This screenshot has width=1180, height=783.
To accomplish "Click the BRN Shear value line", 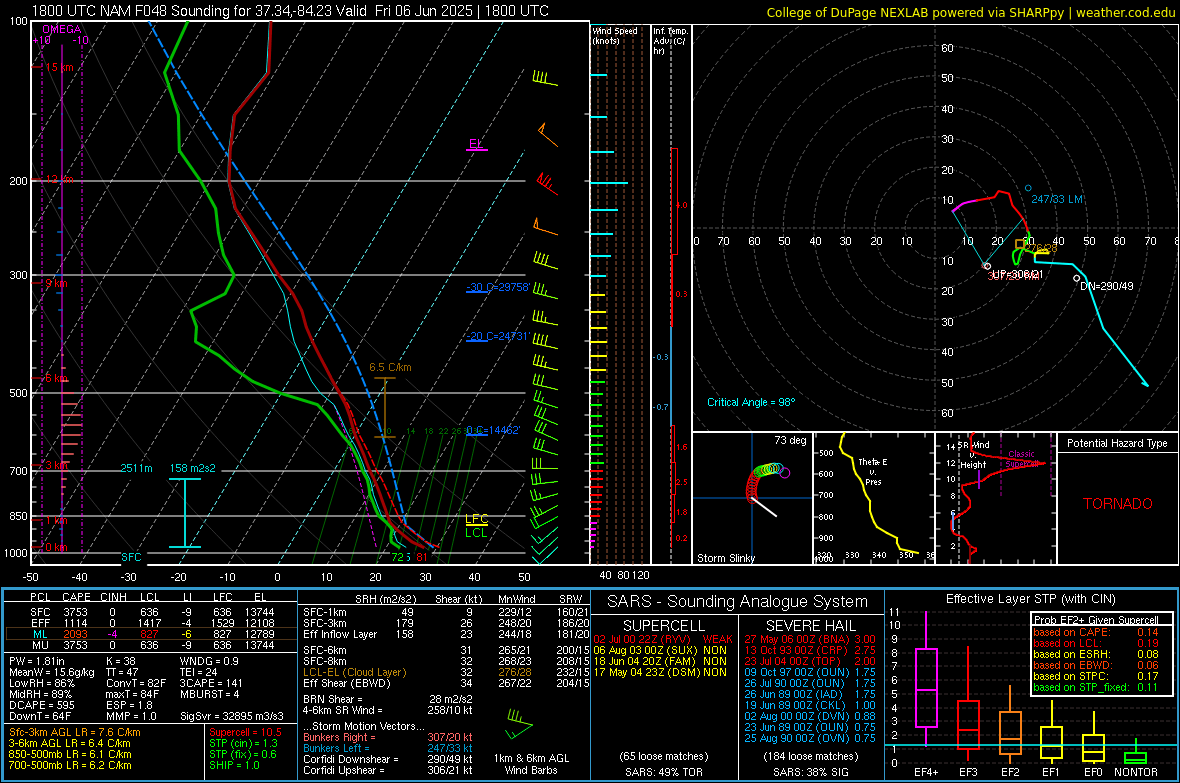I will 388,699.
